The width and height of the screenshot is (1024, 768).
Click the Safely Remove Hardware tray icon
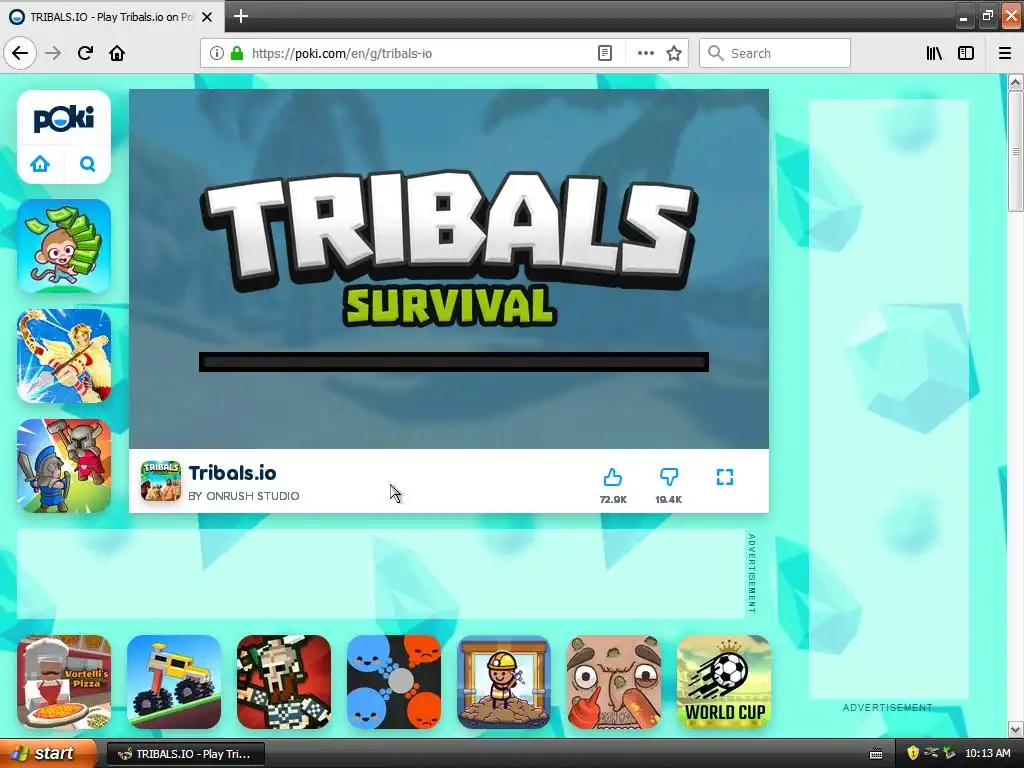[949, 754]
